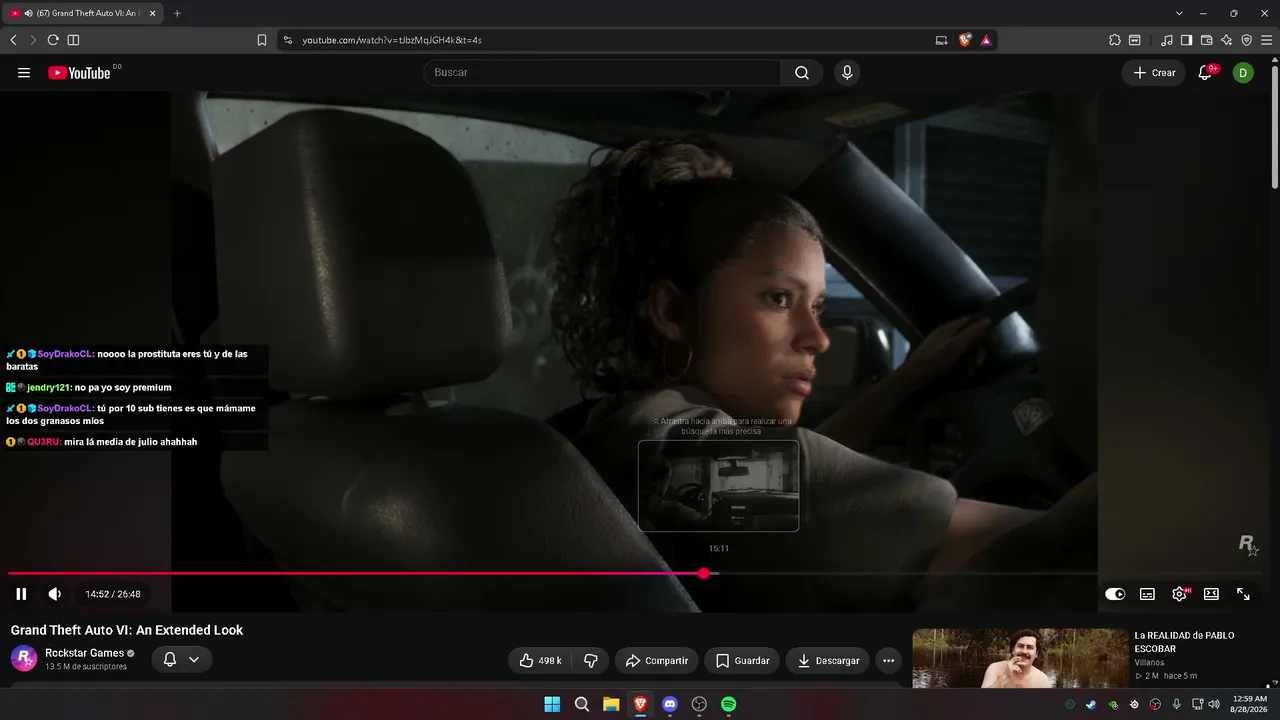The width and height of the screenshot is (1280, 720).
Task: Open Brave Leo AI assistant
Action: 1227,40
